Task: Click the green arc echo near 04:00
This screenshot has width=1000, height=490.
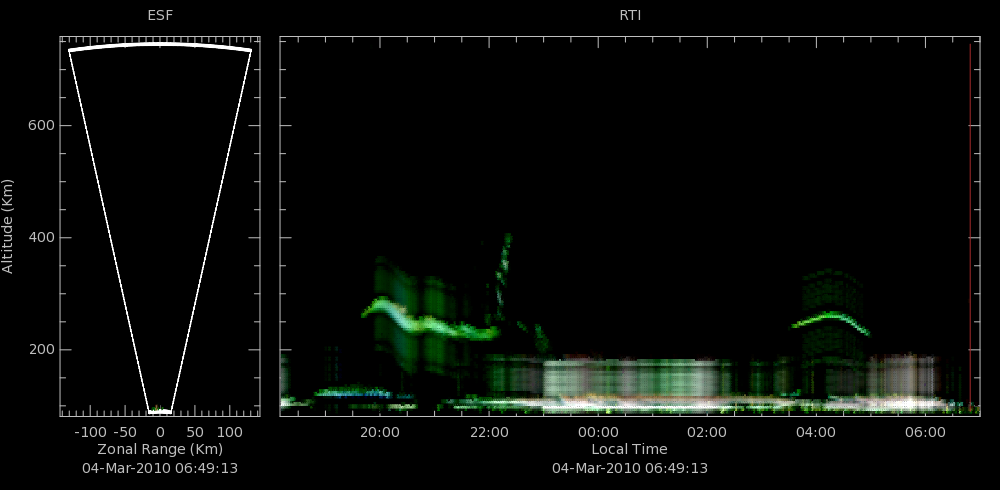Action: [x=831, y=321]
